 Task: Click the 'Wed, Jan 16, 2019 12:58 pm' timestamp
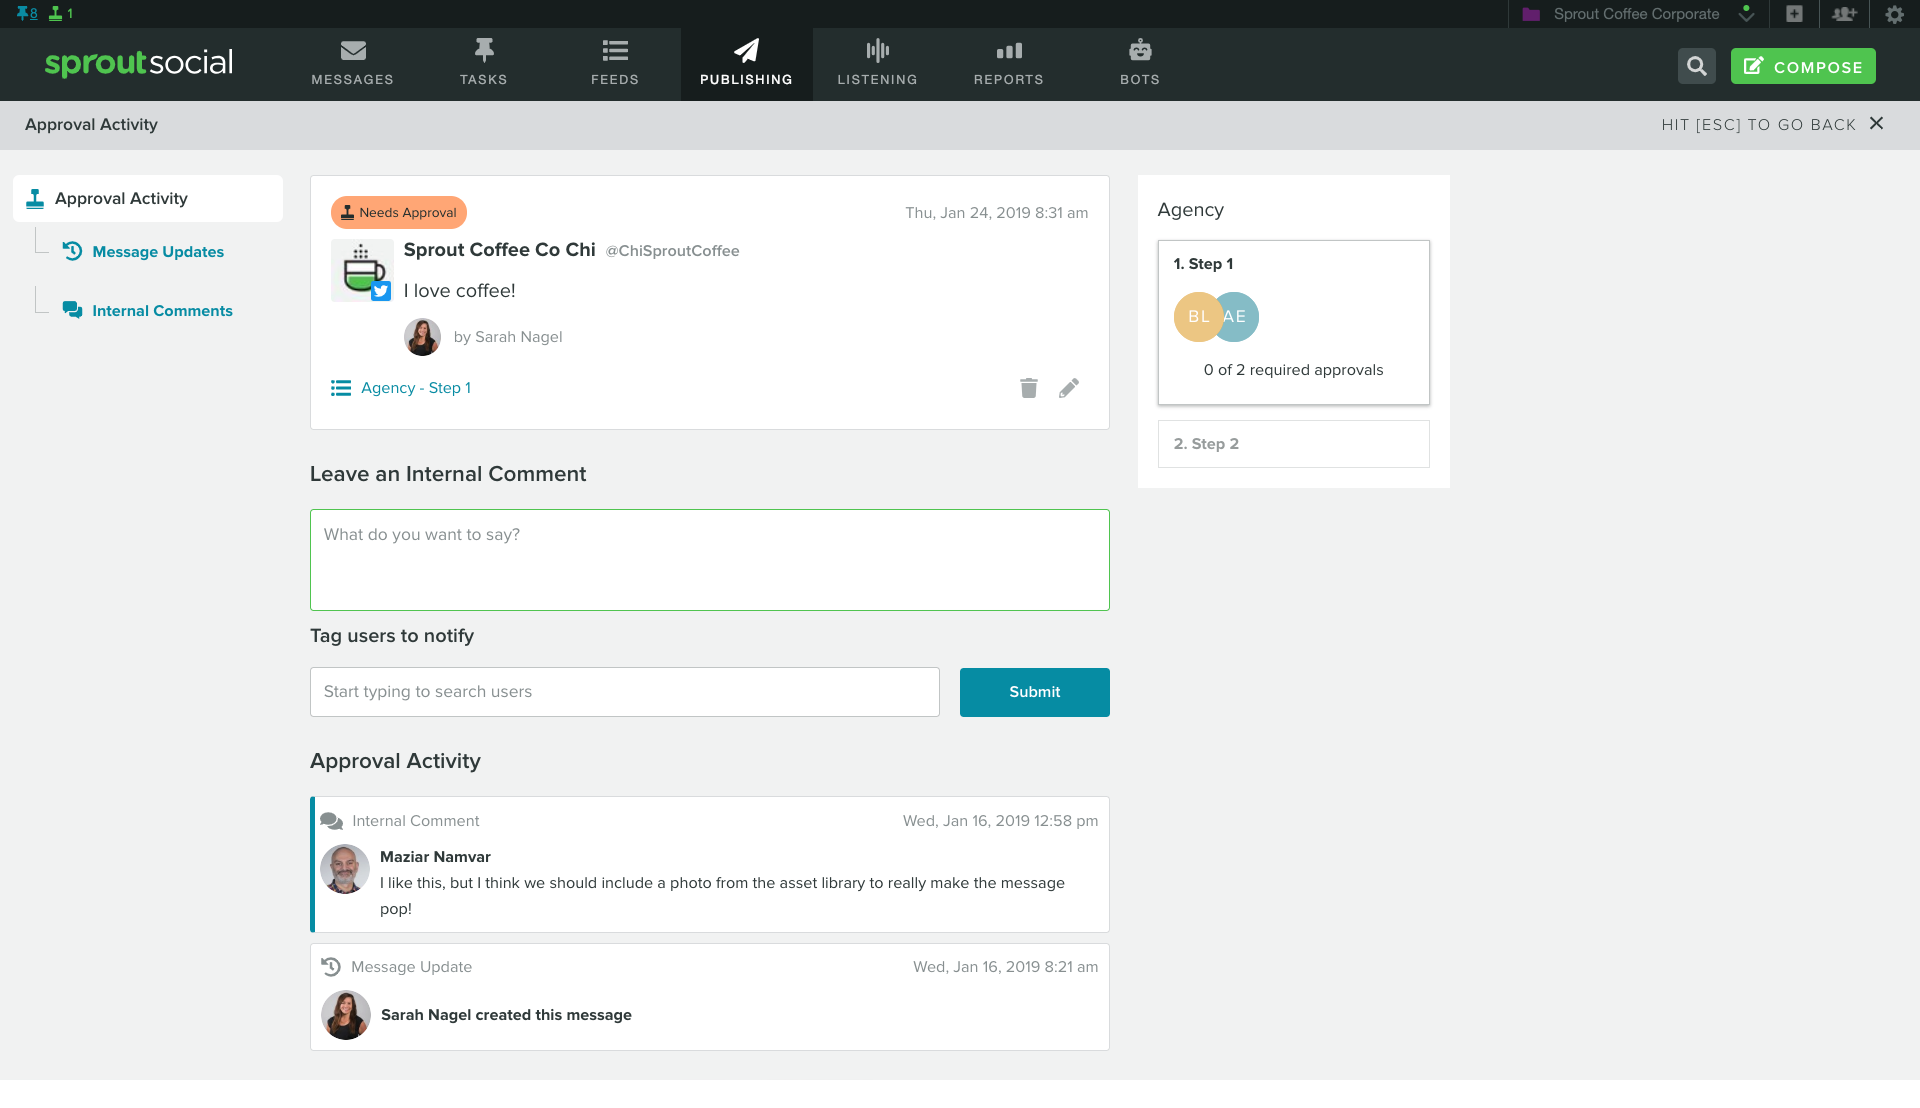[1000, 821]
